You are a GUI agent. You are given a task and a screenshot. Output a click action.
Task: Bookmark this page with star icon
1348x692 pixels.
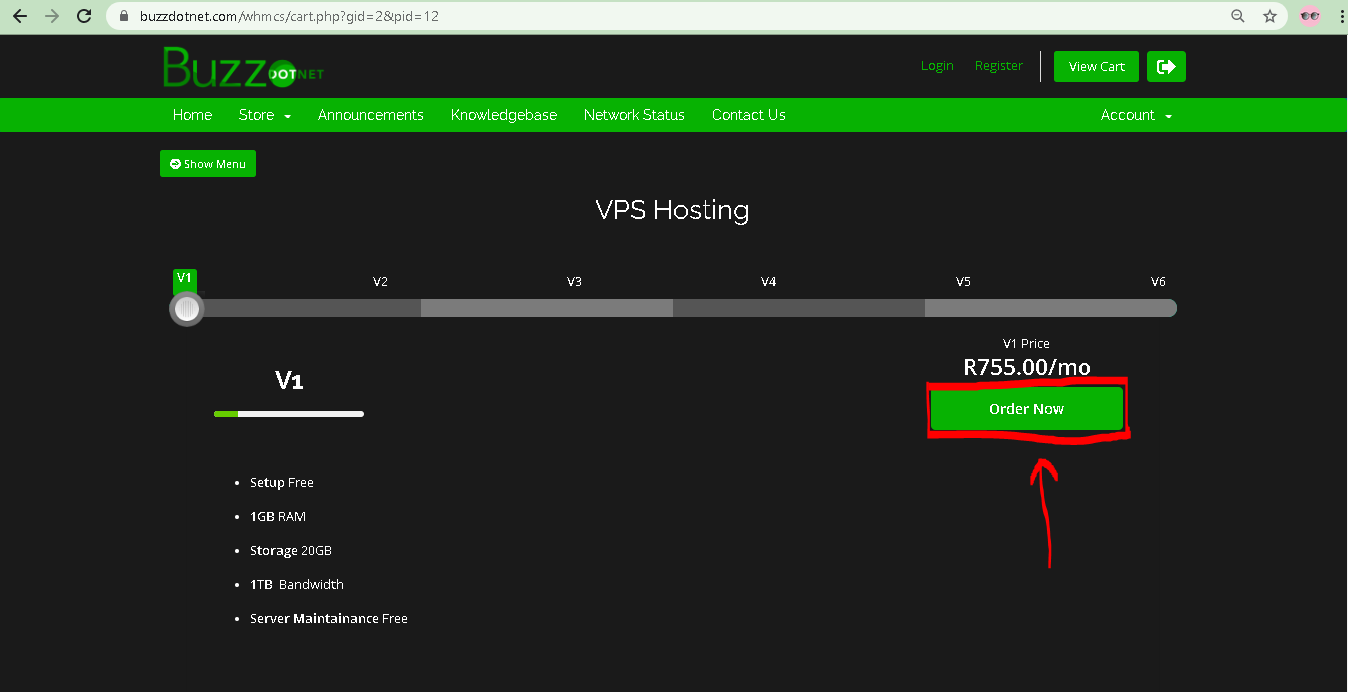point(1270,16)
